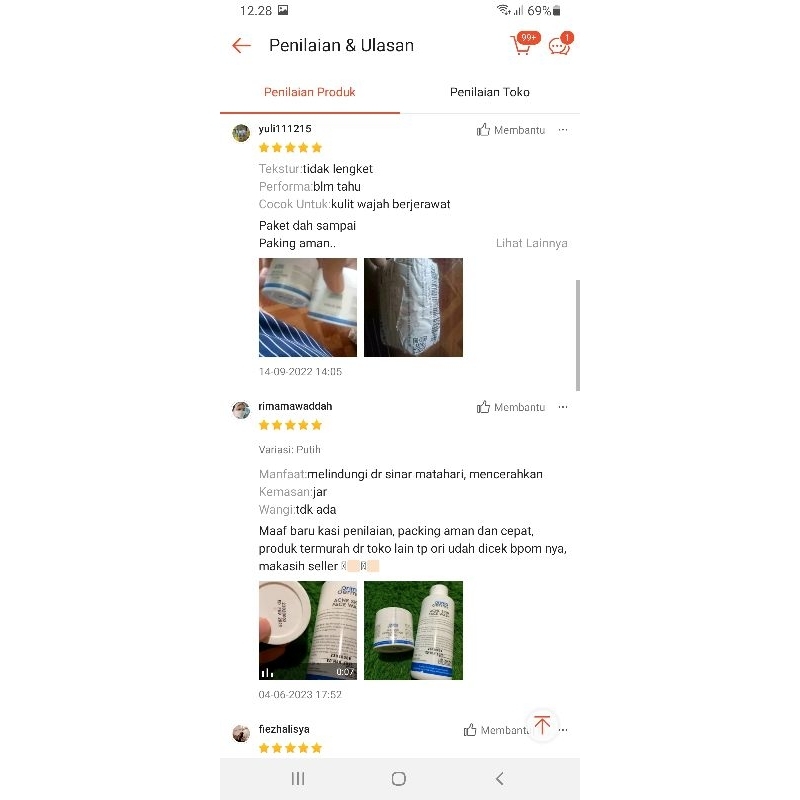Open fiezhalisya's profile avatar
800x800 pixels.
pyautogui.click(x=241, y=733)
